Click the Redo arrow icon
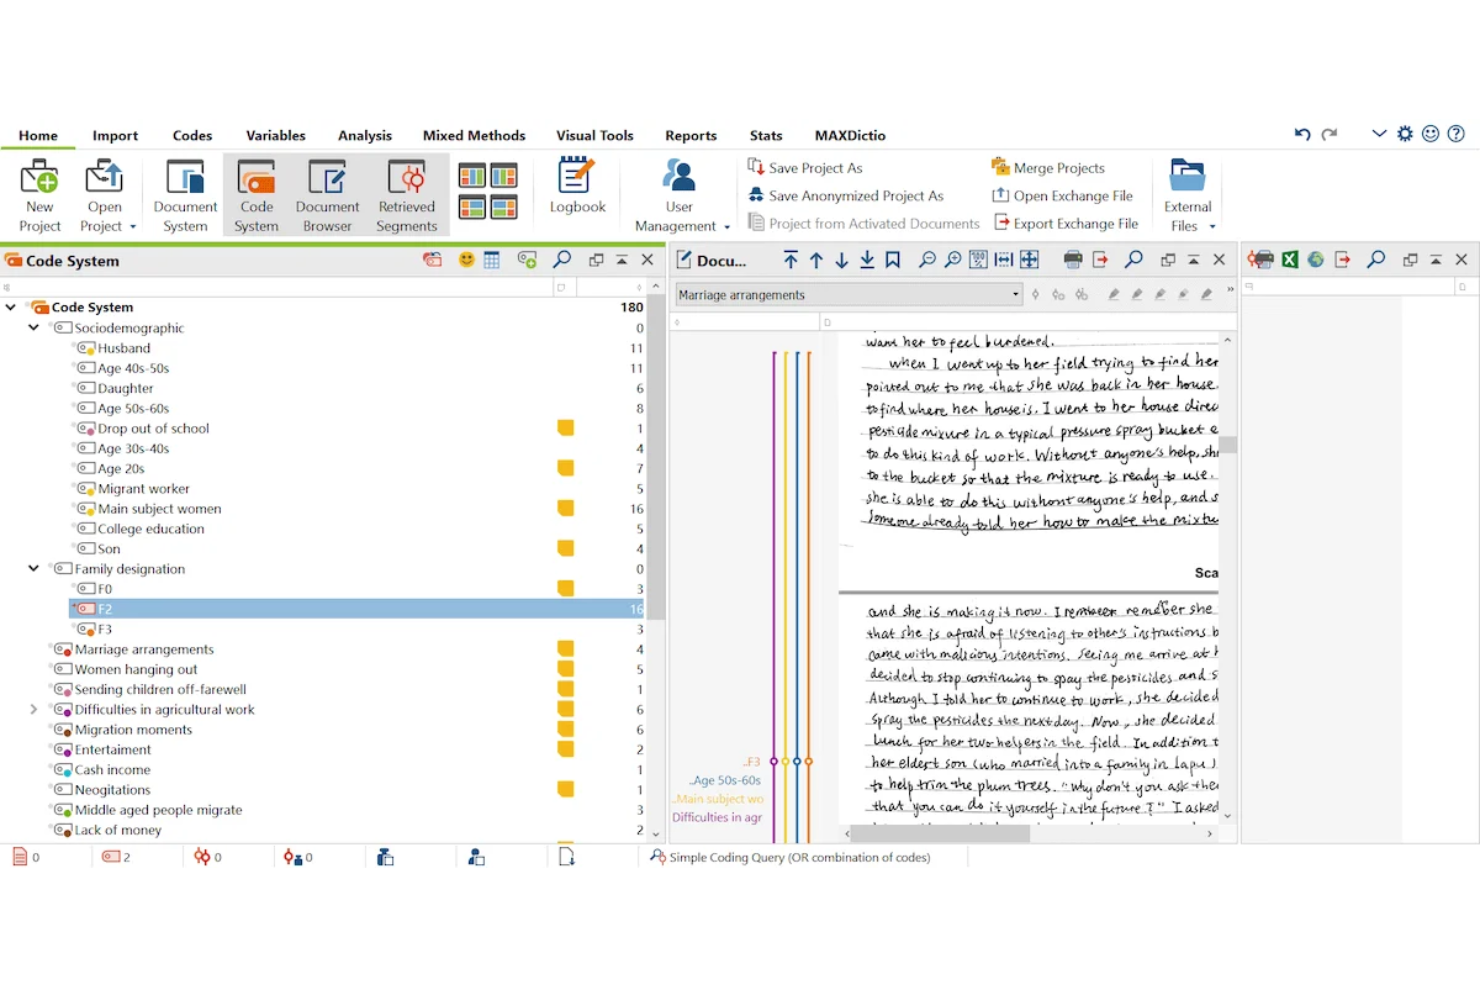Image resolution: width=1480 pixels, height=987 pixels. coord(1329,134)
